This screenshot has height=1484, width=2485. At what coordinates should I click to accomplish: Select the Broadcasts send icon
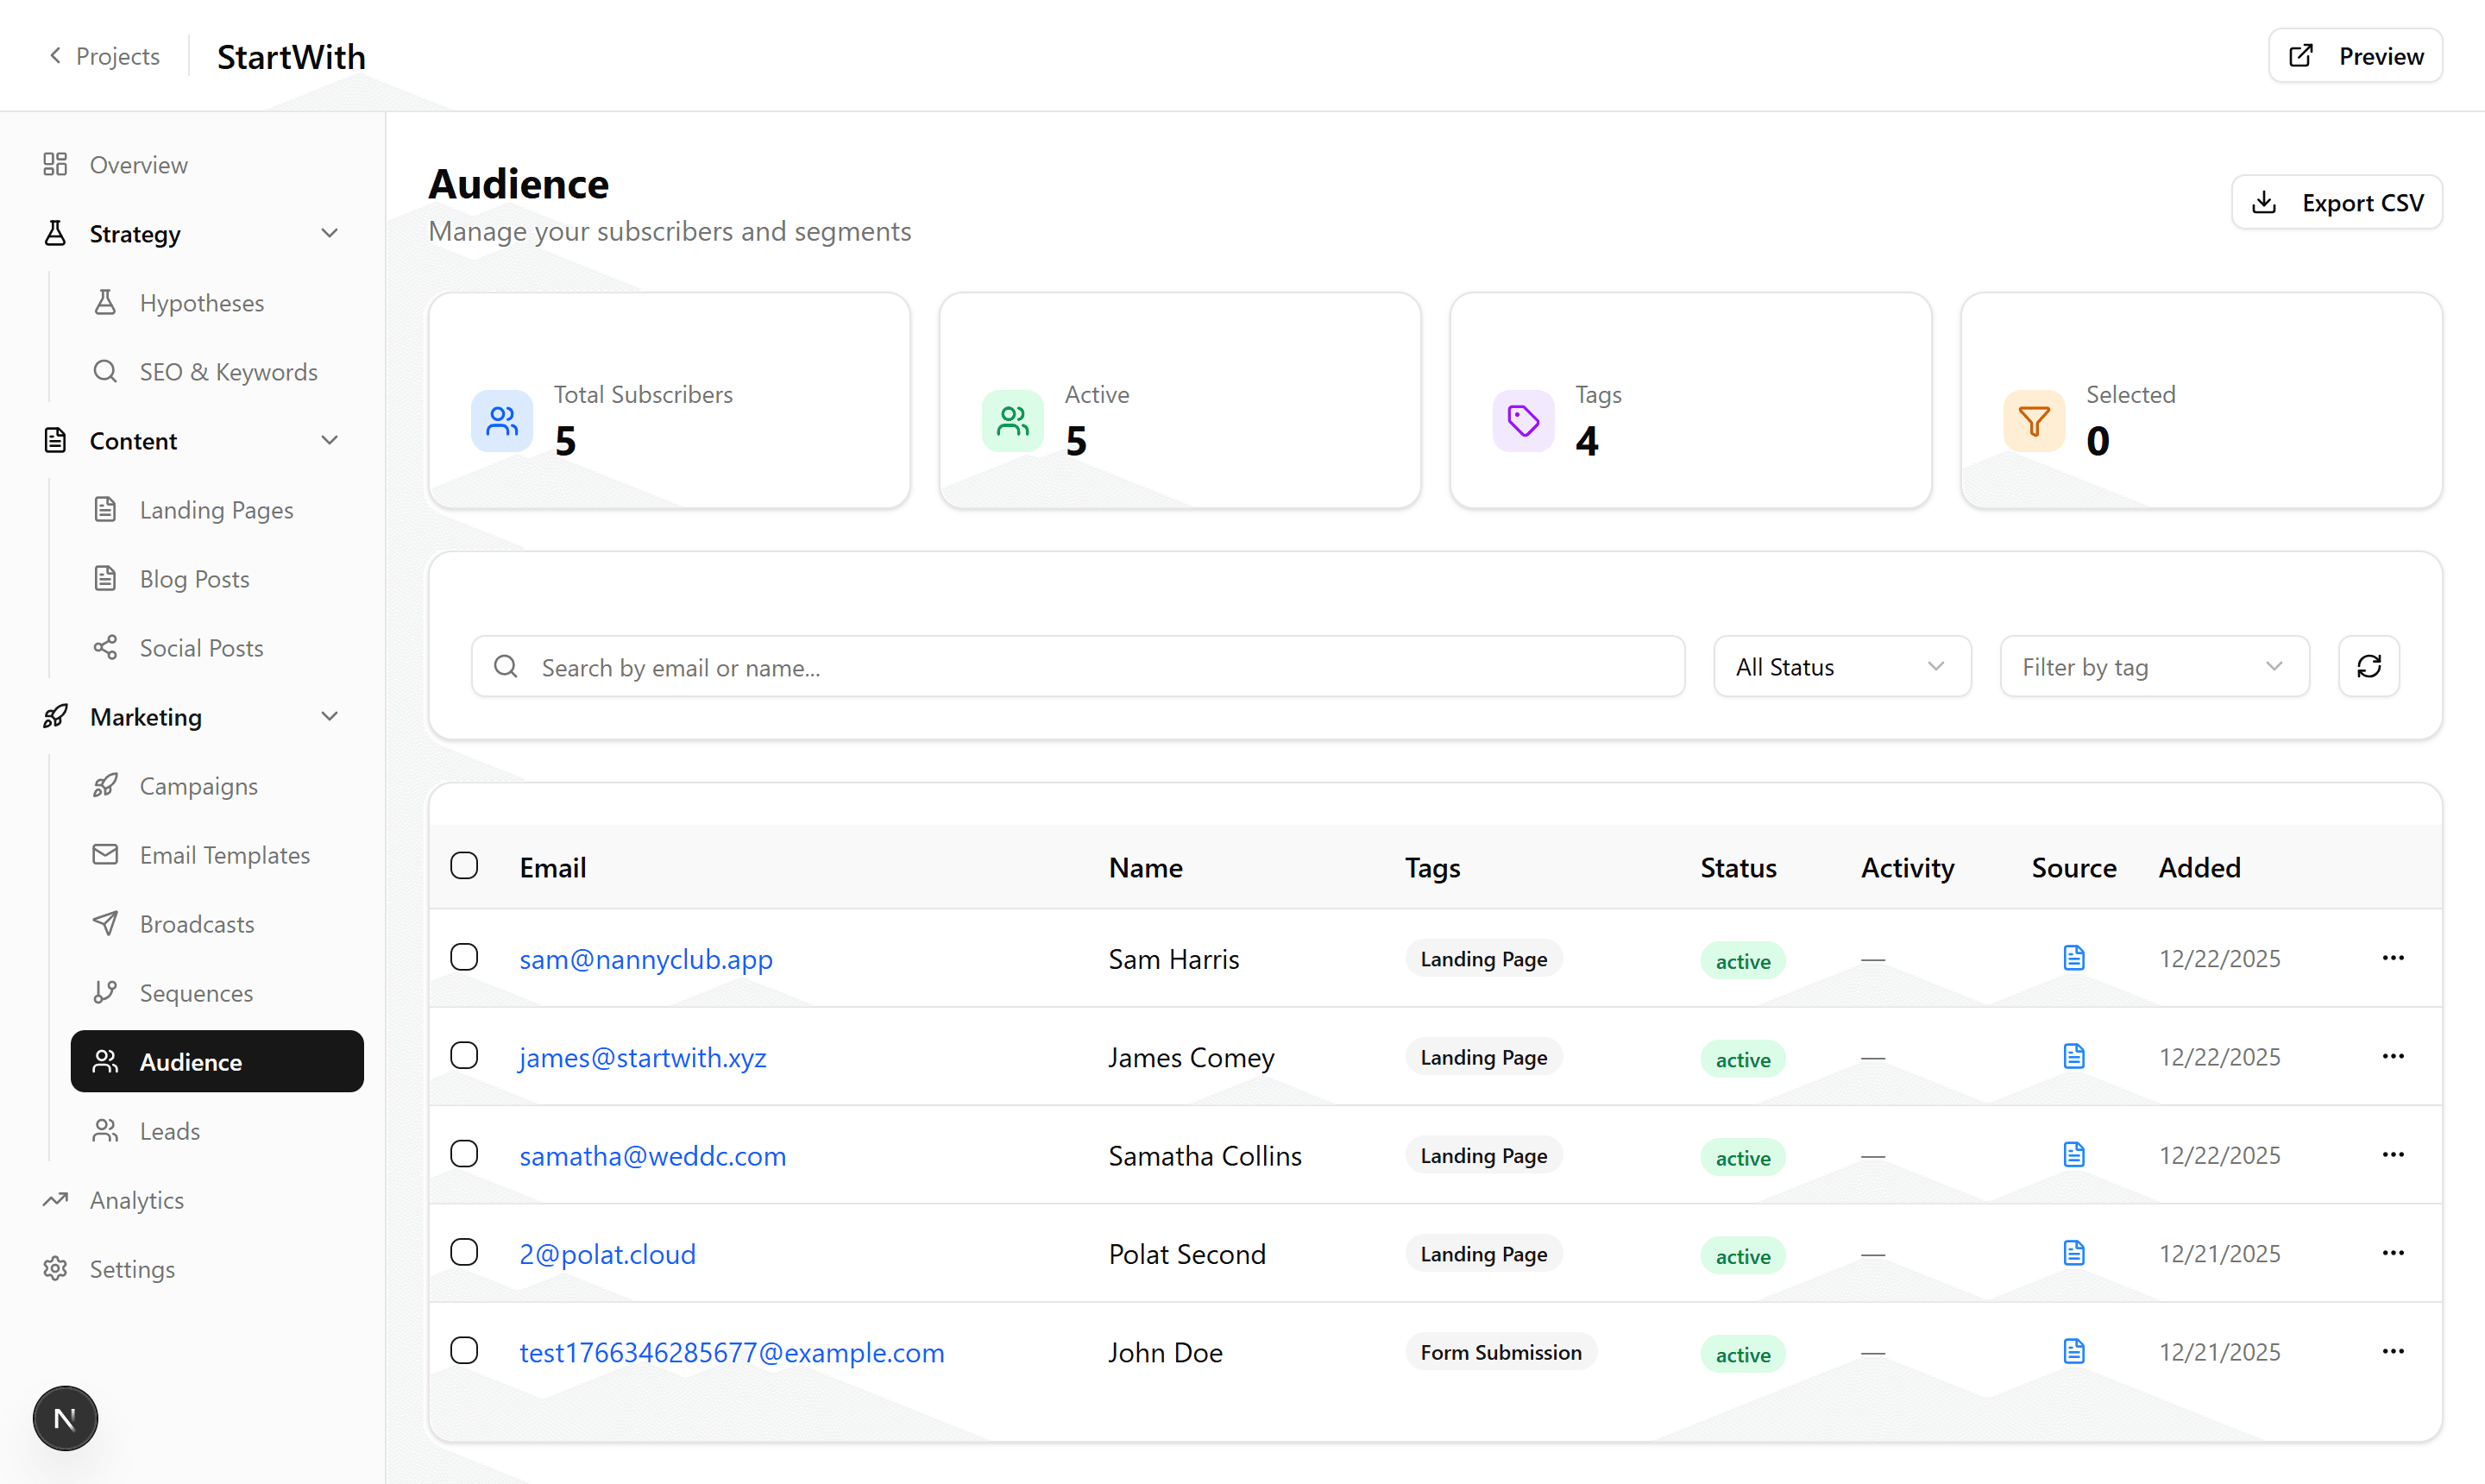pyautogui.click(x=105, y=923)
